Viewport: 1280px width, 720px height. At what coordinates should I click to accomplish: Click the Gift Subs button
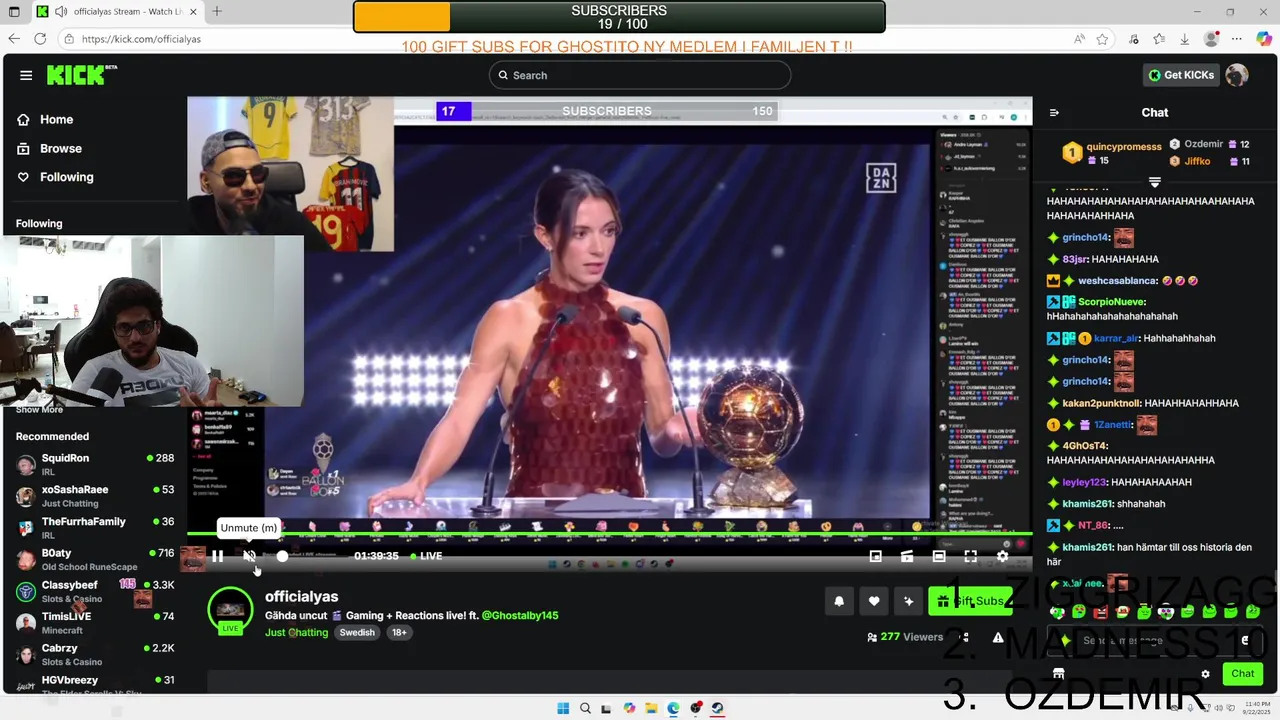970,601
